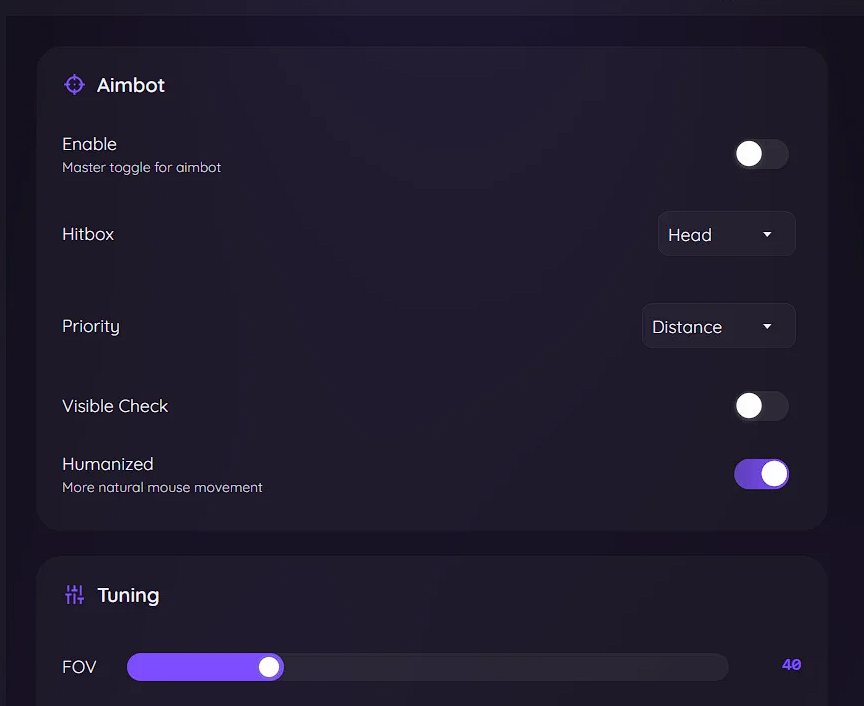Click the Hitbox setting label
The image size is (864, 706).
click(x=88, y=234)
